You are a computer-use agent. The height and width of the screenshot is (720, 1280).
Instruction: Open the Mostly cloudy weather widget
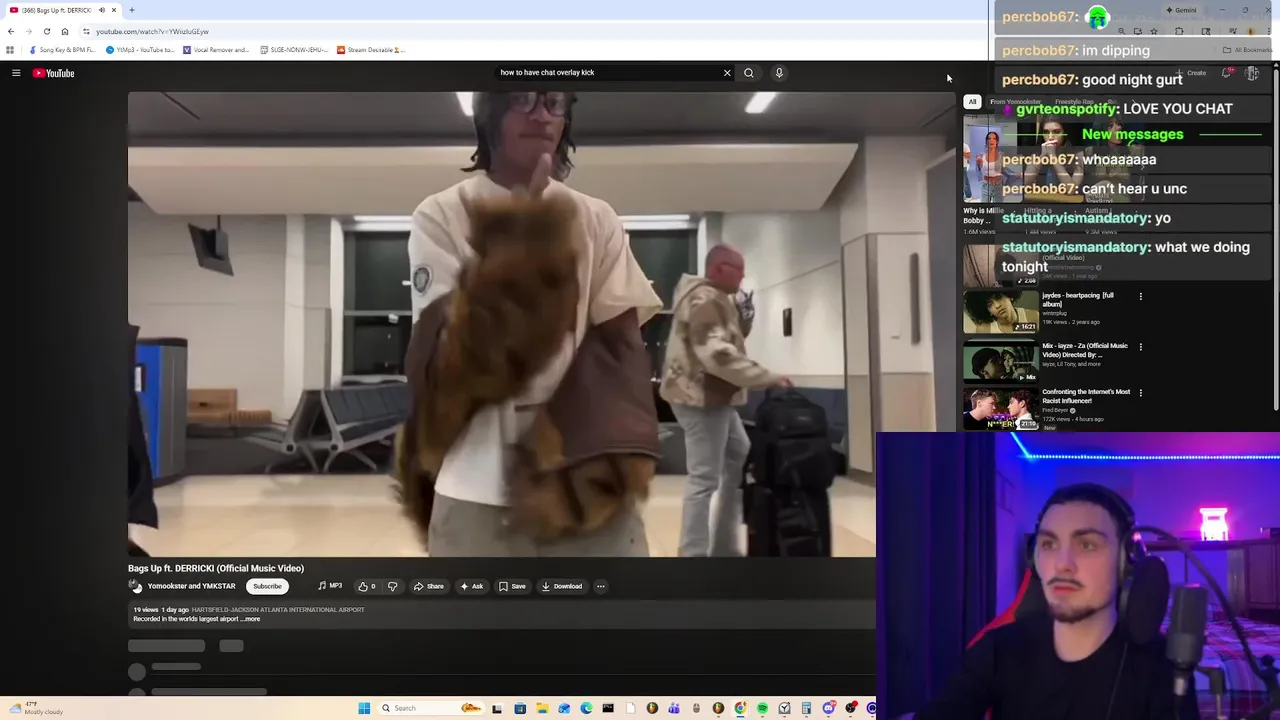[35, 708]
